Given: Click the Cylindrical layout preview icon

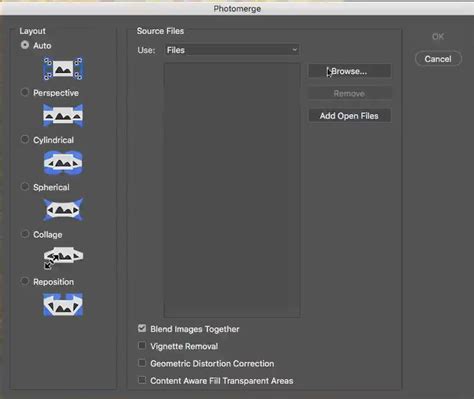Looking at the screenshot, I should 63,163.
